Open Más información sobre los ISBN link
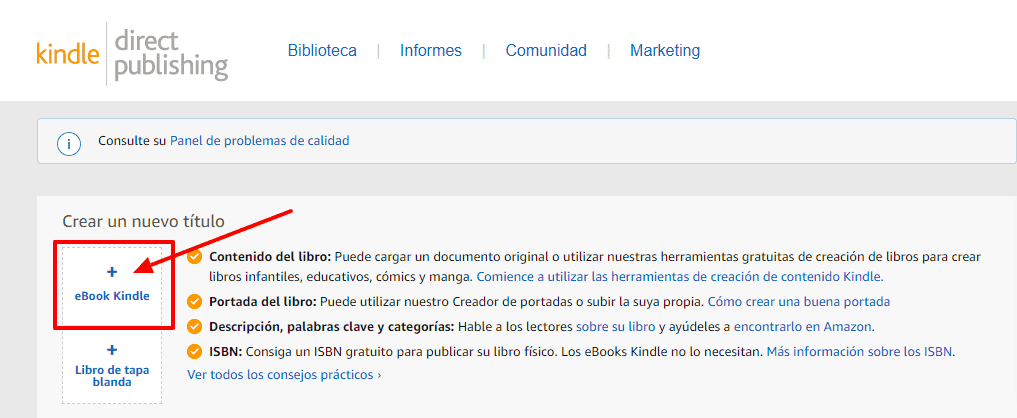Screen dimensions: 1017x418 tap(859, 352)
